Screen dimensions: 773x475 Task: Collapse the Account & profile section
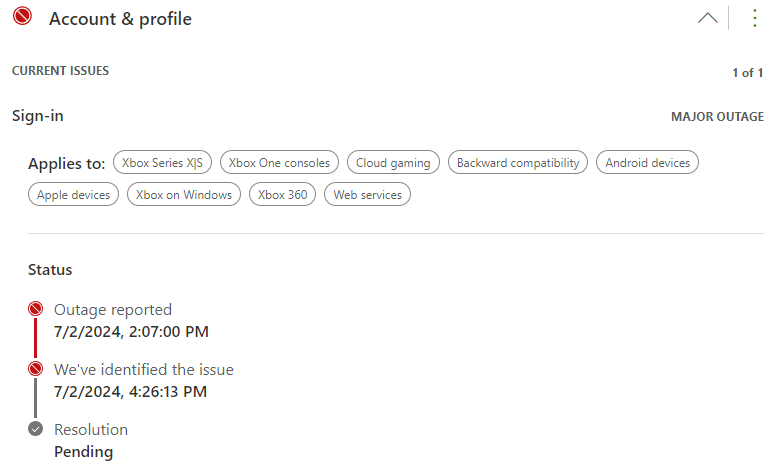click(707, 18)
